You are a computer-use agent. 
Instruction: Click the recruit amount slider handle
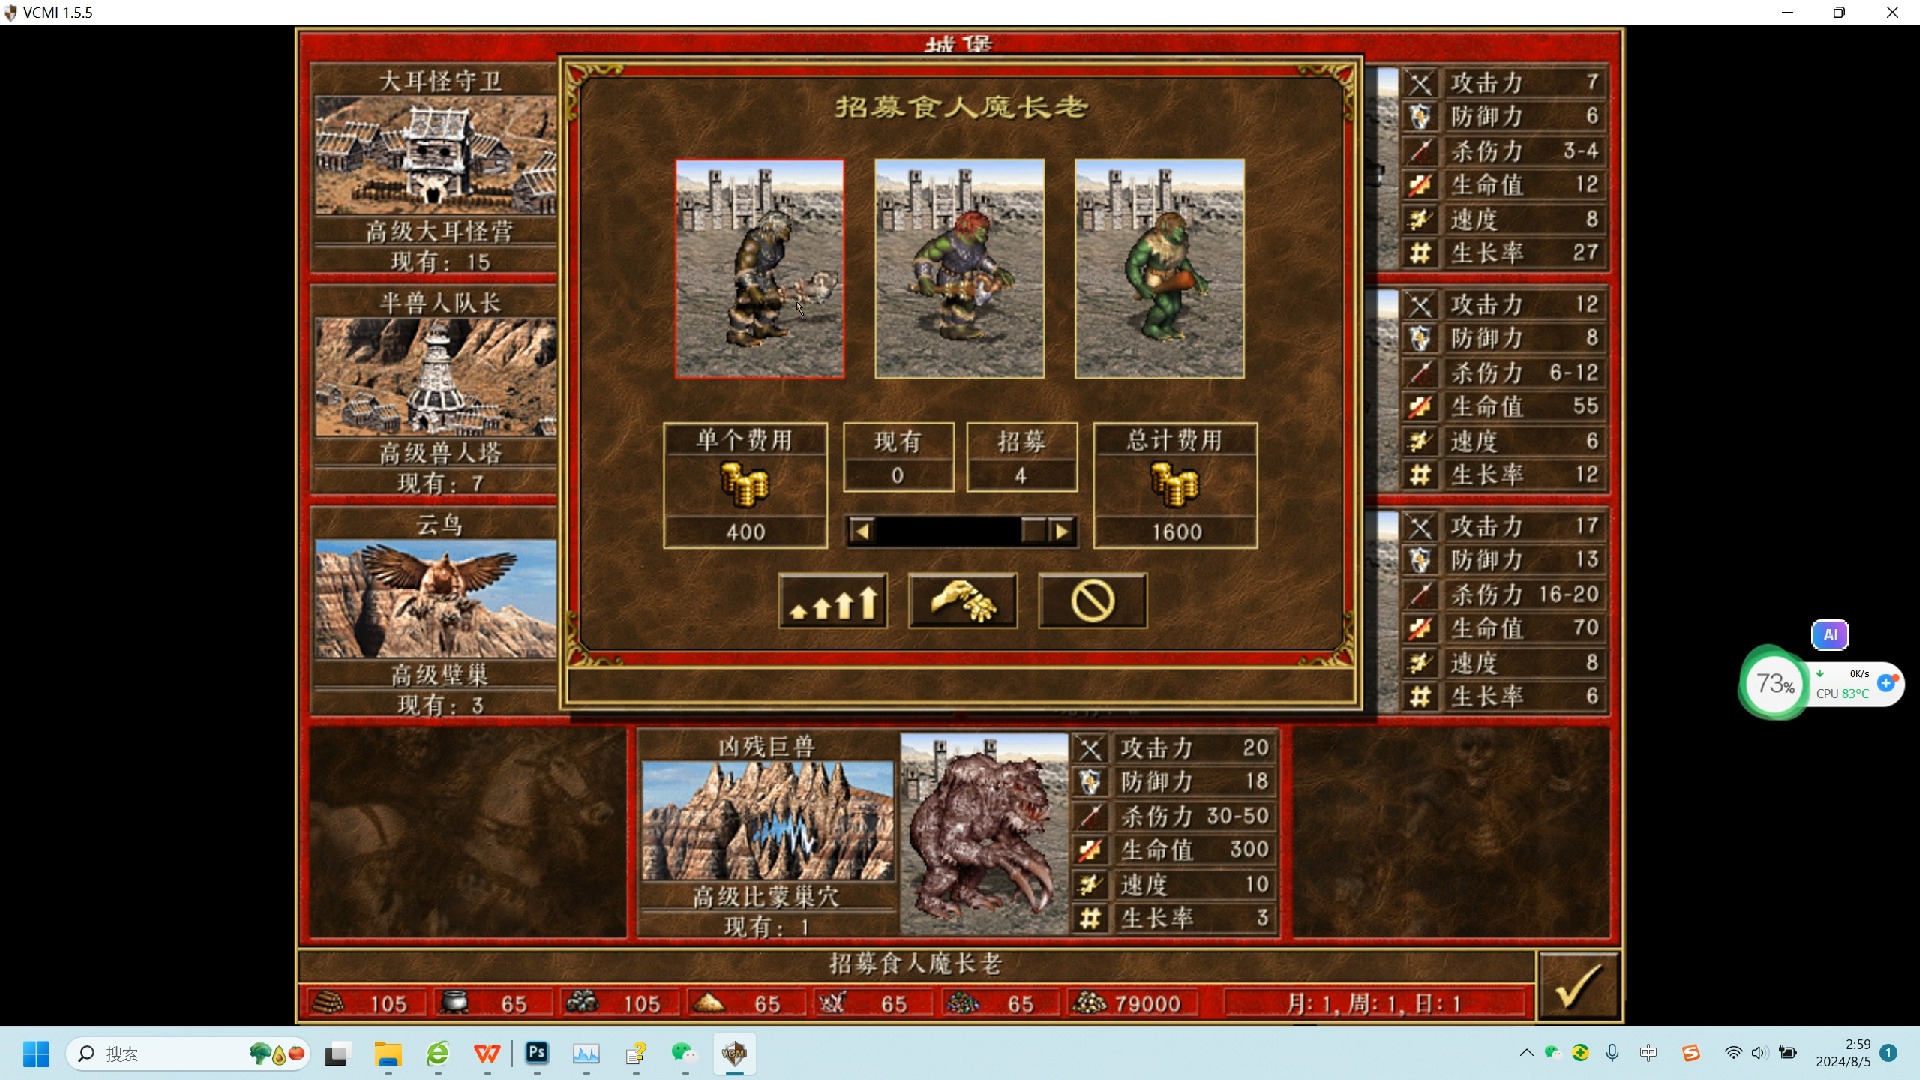point(1034,531)
